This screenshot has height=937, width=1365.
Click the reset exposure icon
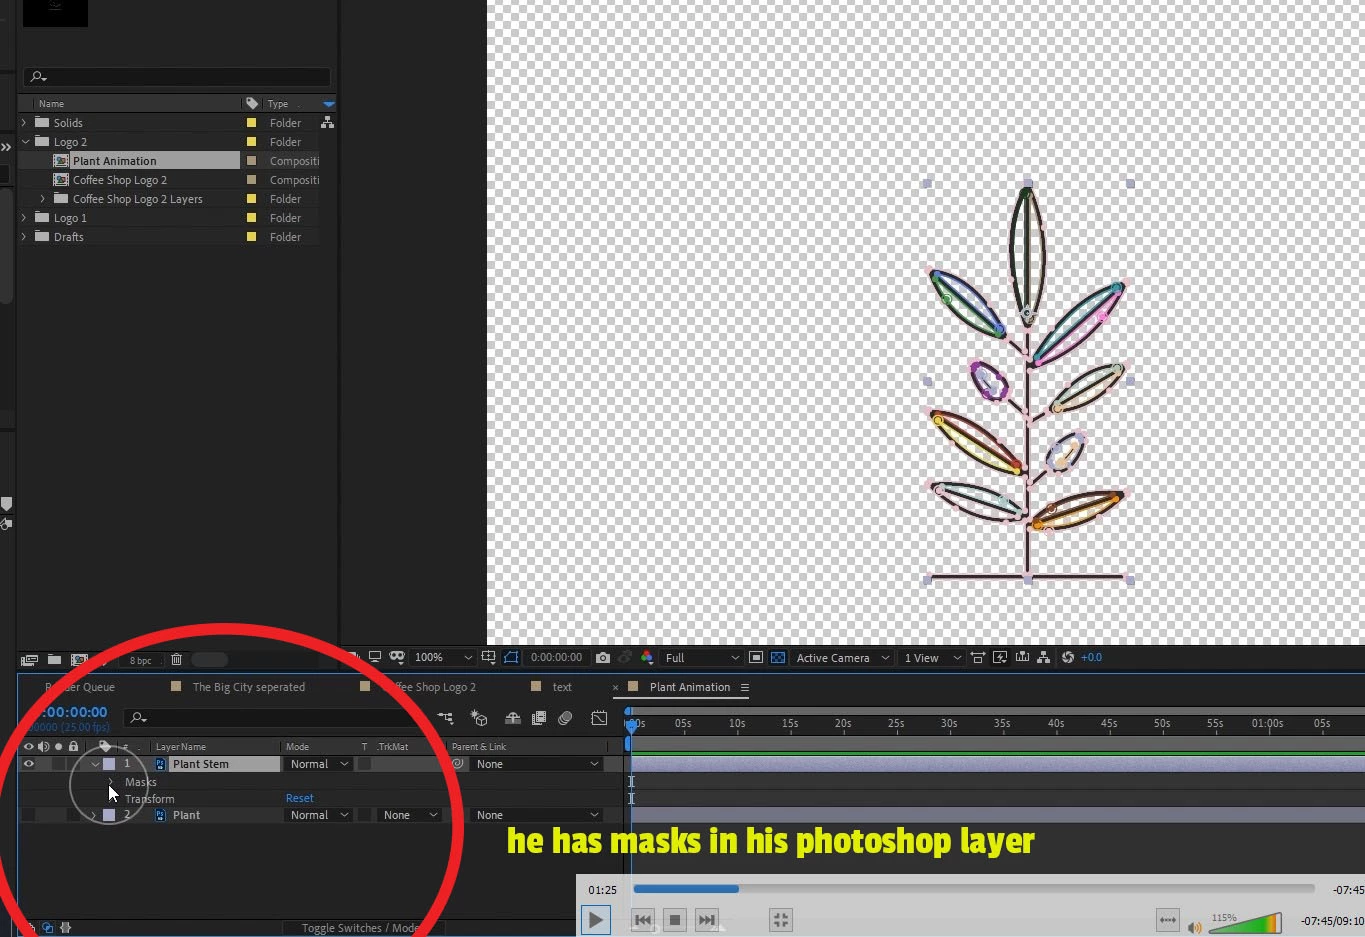1068,658
